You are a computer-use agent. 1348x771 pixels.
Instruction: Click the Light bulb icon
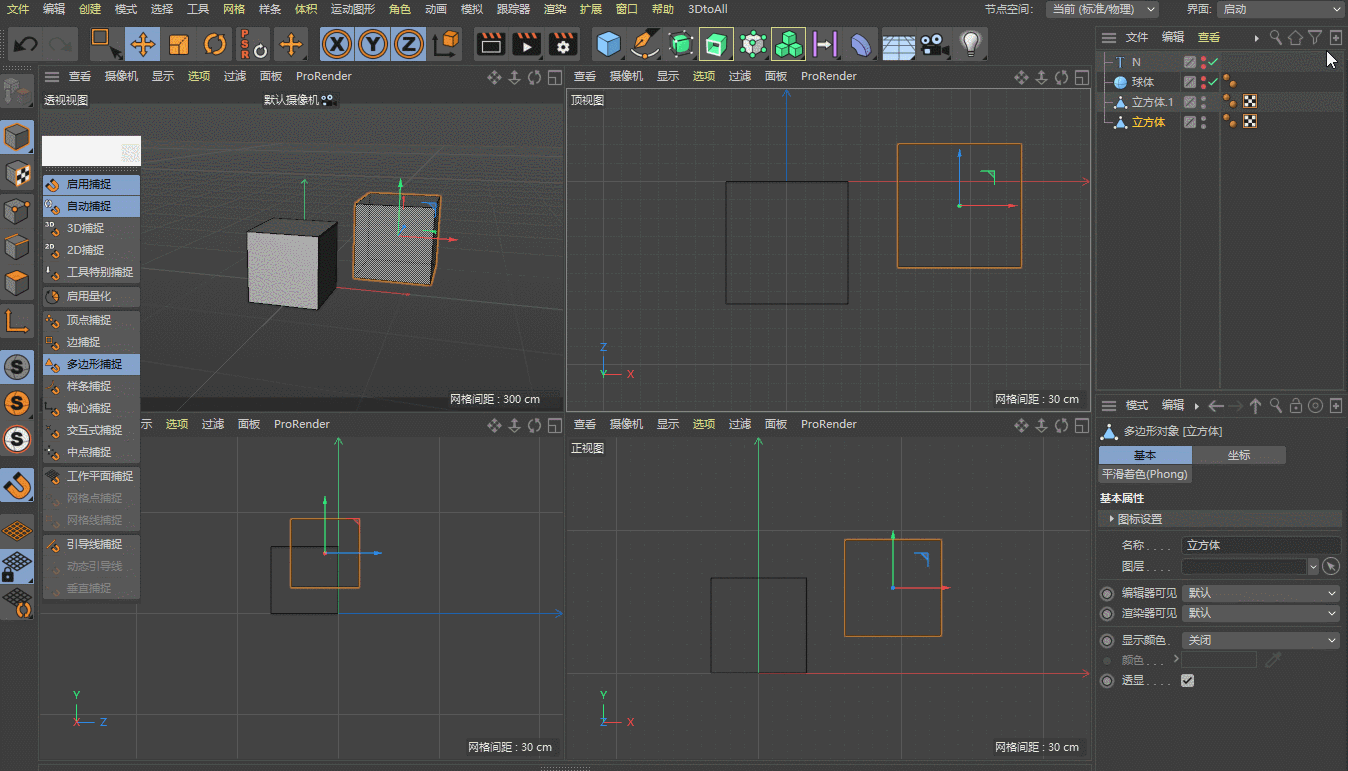click(969, 43)
